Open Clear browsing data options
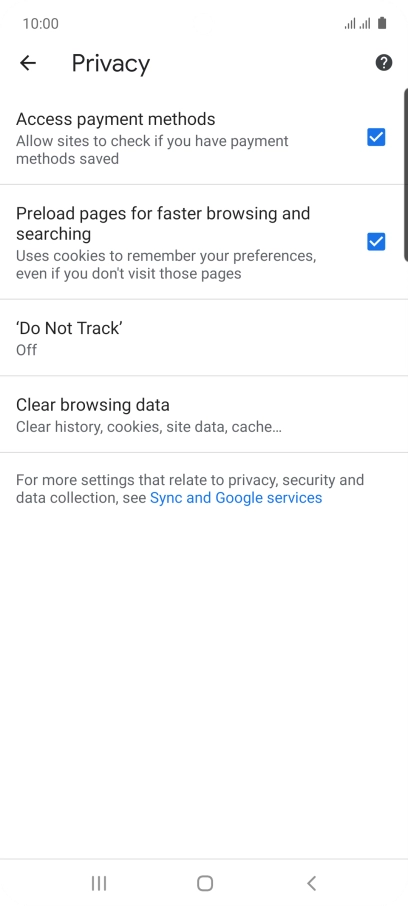408x906 pixels. 204,414
